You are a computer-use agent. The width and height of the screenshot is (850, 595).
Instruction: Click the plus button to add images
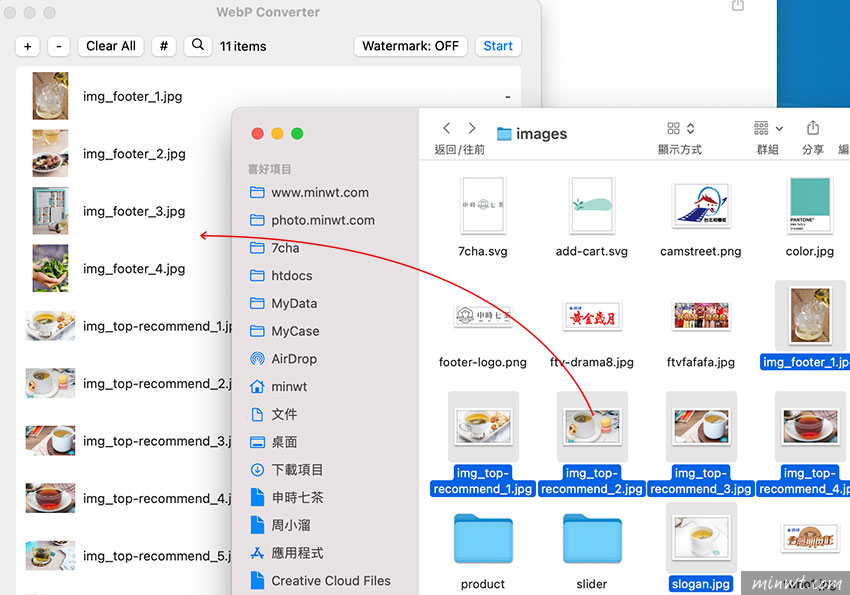coord(28,46)
